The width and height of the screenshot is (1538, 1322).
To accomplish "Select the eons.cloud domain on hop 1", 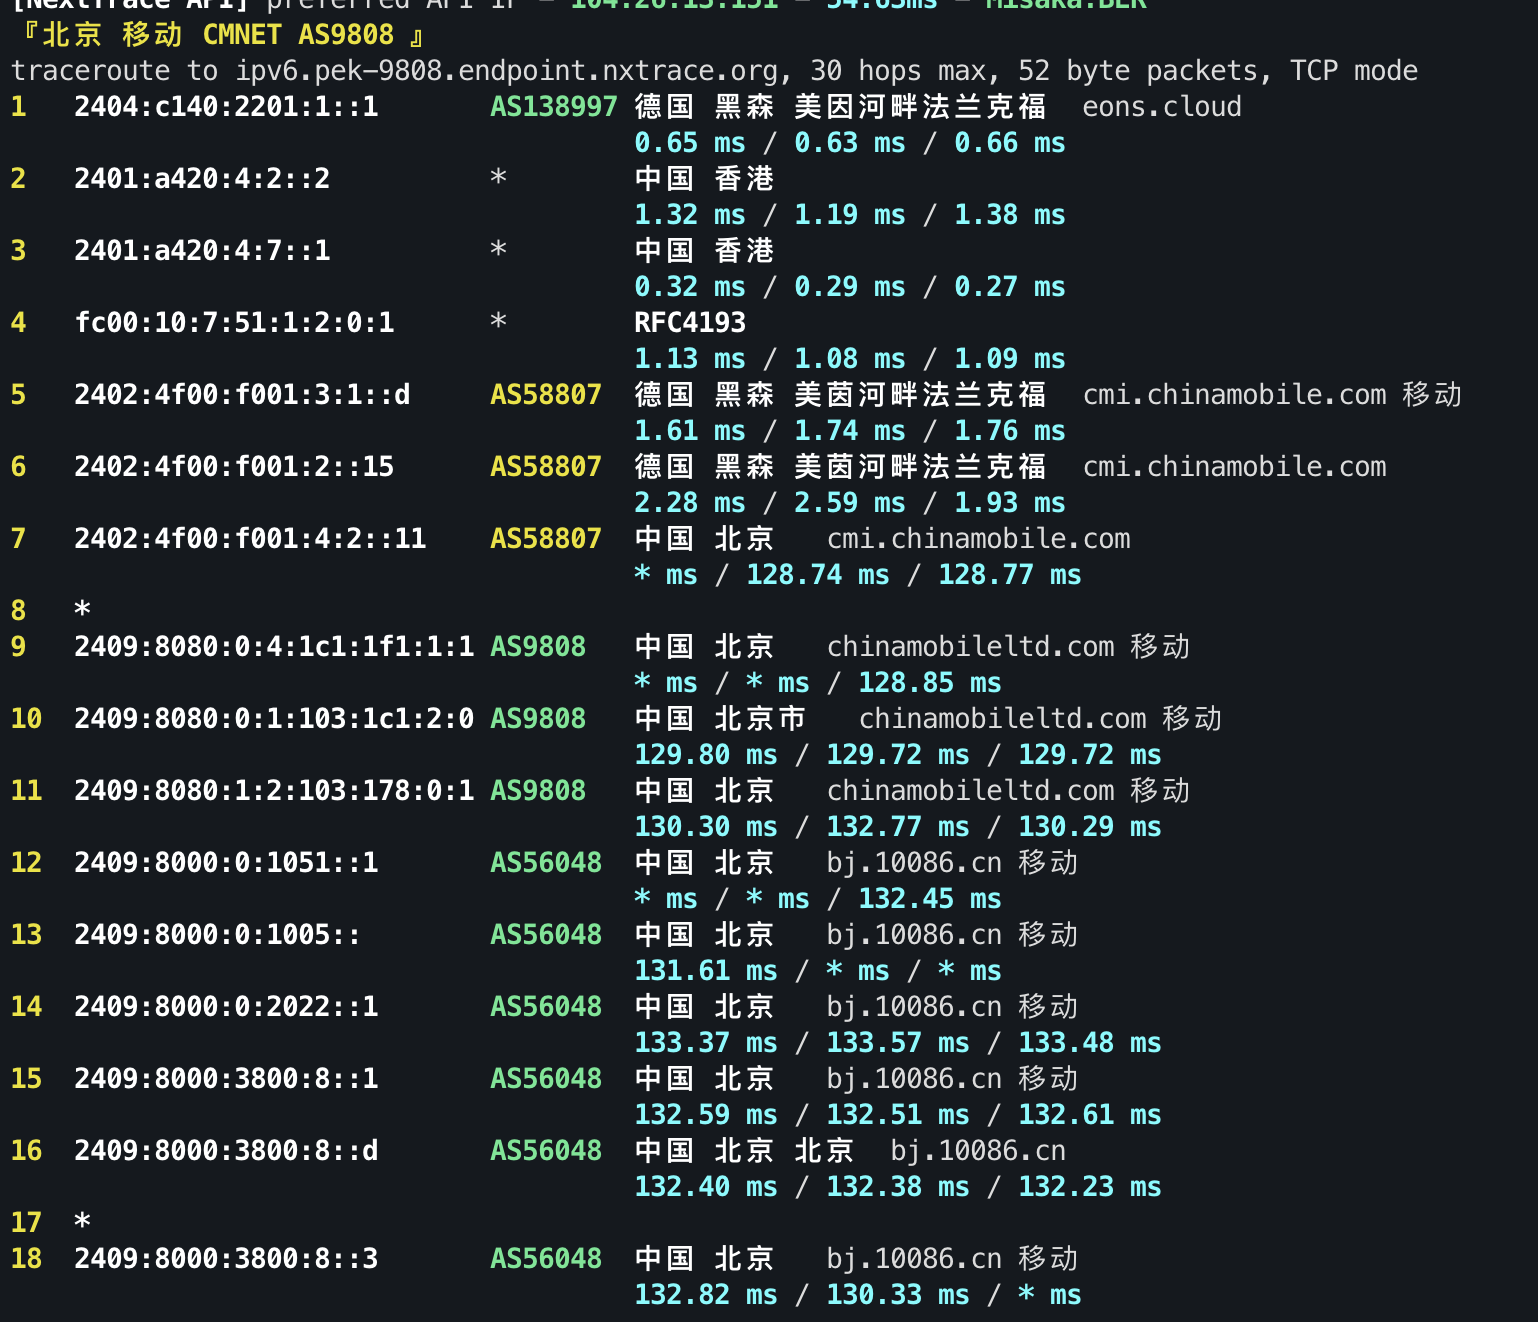I will 1160,106.
